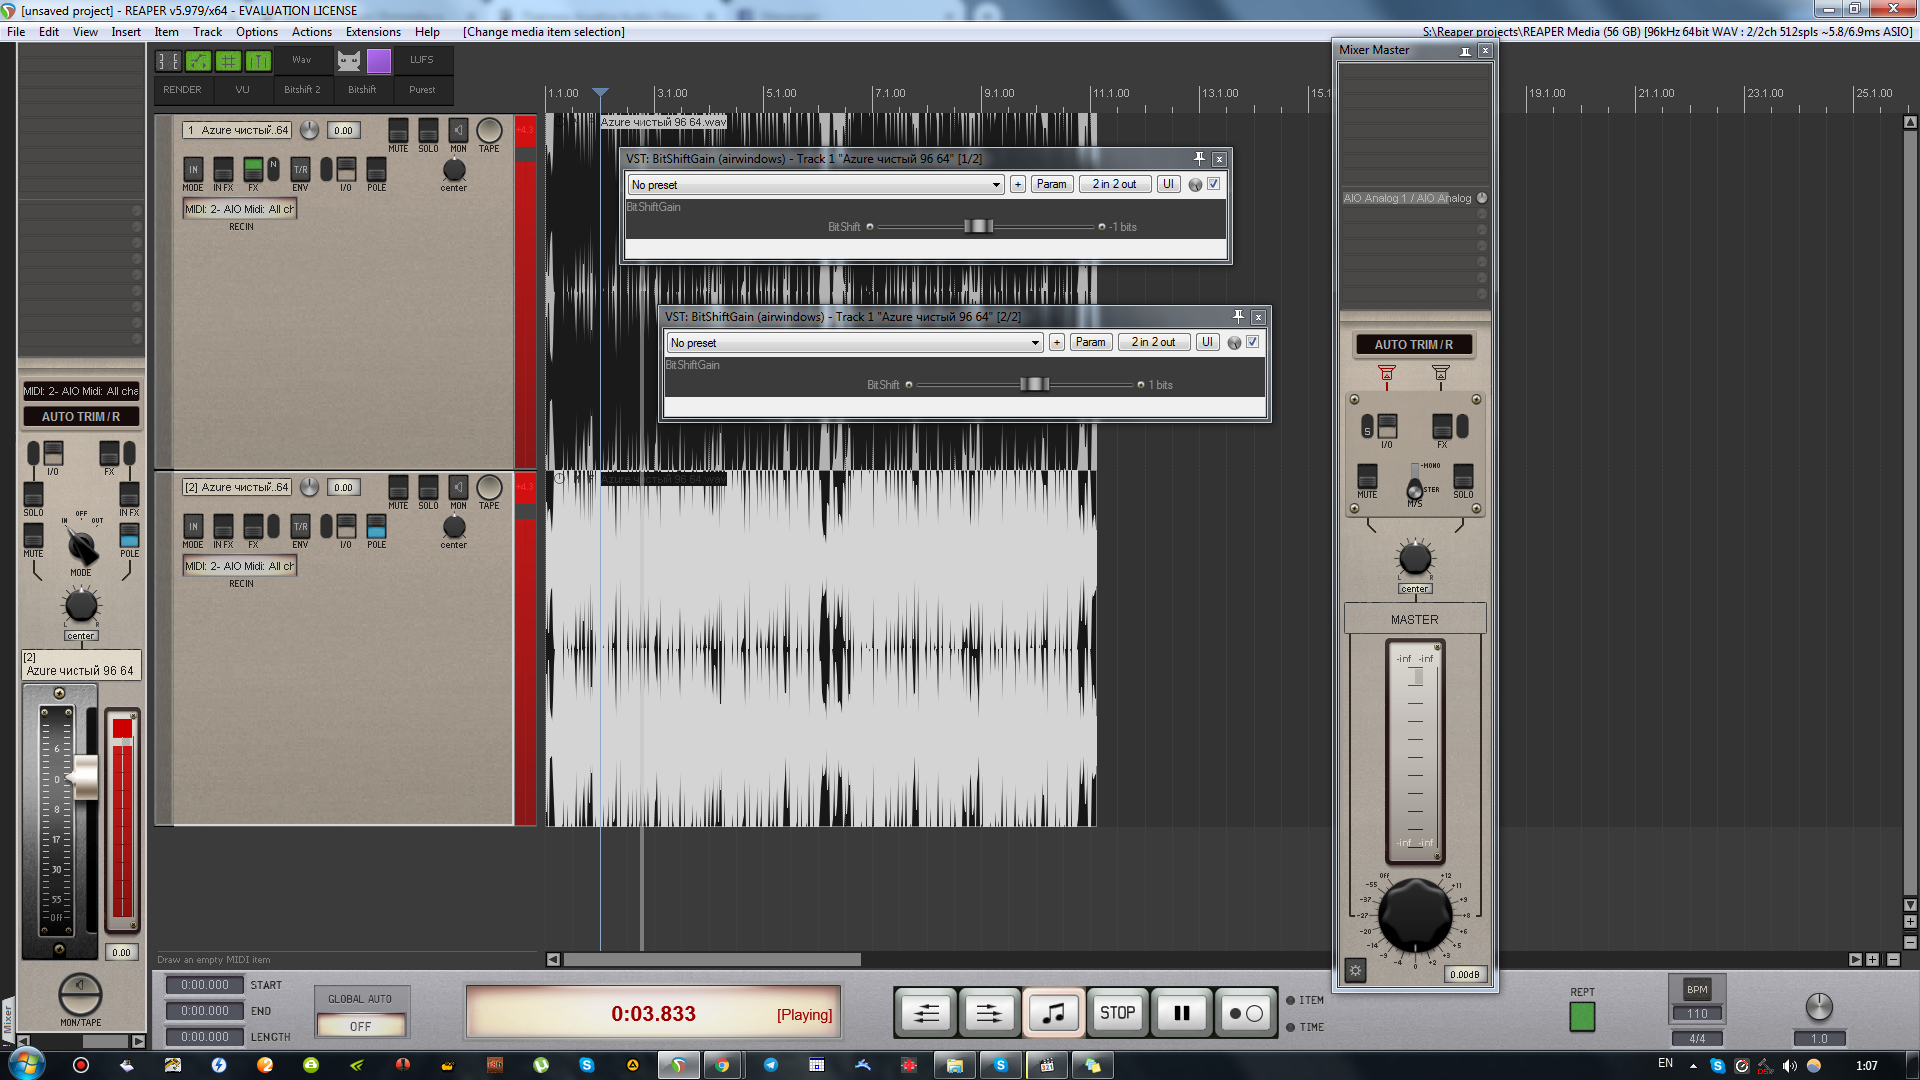Toggle the green snap toolbar icon
Viewport: 1920px width, 1080px height.
click(x=259, y=61)
